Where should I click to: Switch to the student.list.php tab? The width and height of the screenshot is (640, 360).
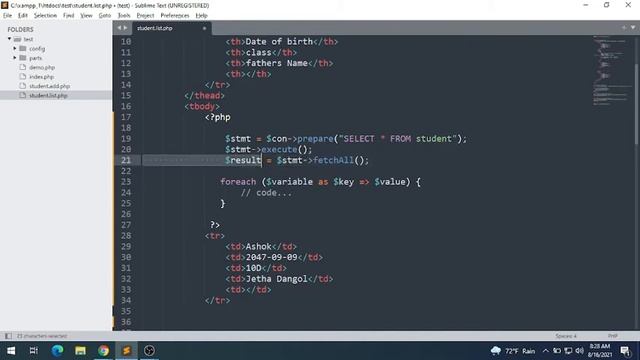[154, 28]
